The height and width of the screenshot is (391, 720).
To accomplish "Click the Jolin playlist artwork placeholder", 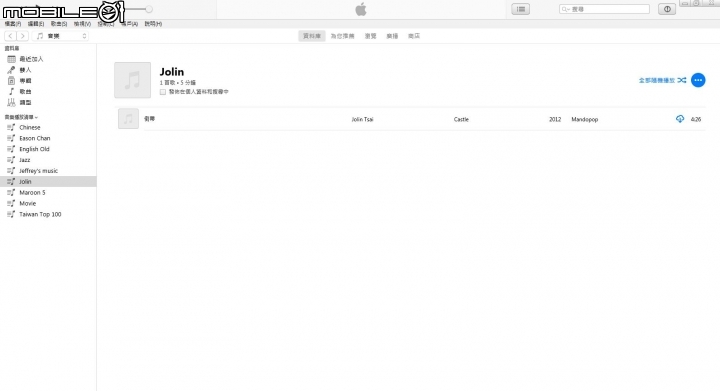I will [132, 80].
